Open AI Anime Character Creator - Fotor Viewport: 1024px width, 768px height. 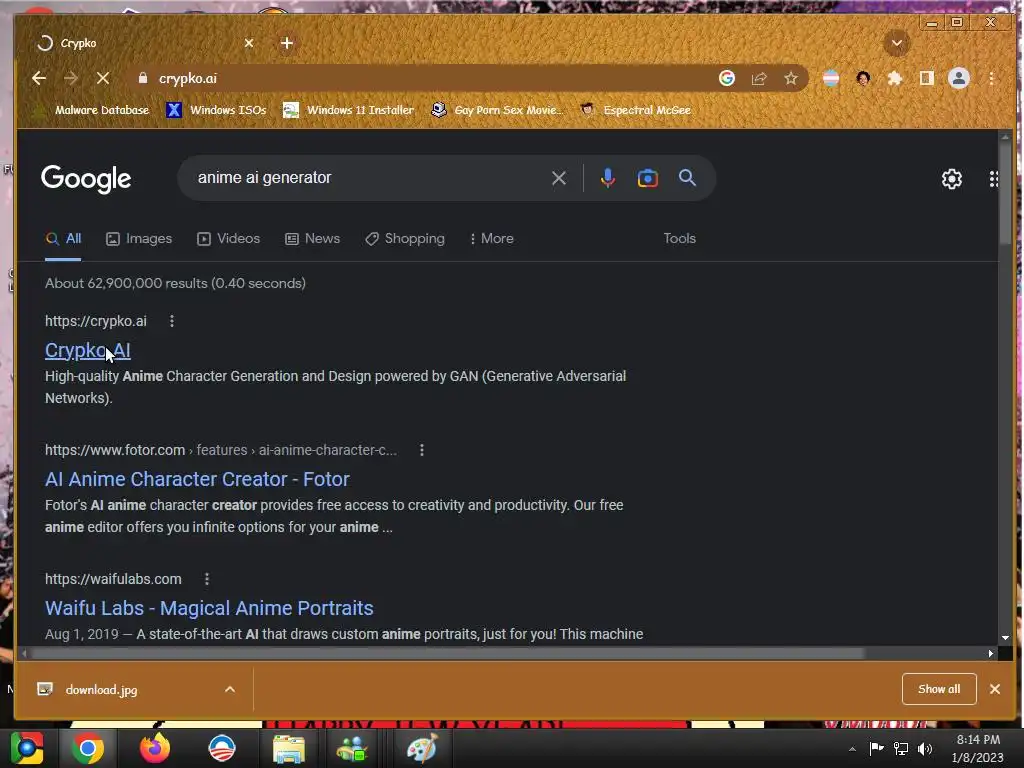coord(197,479)
